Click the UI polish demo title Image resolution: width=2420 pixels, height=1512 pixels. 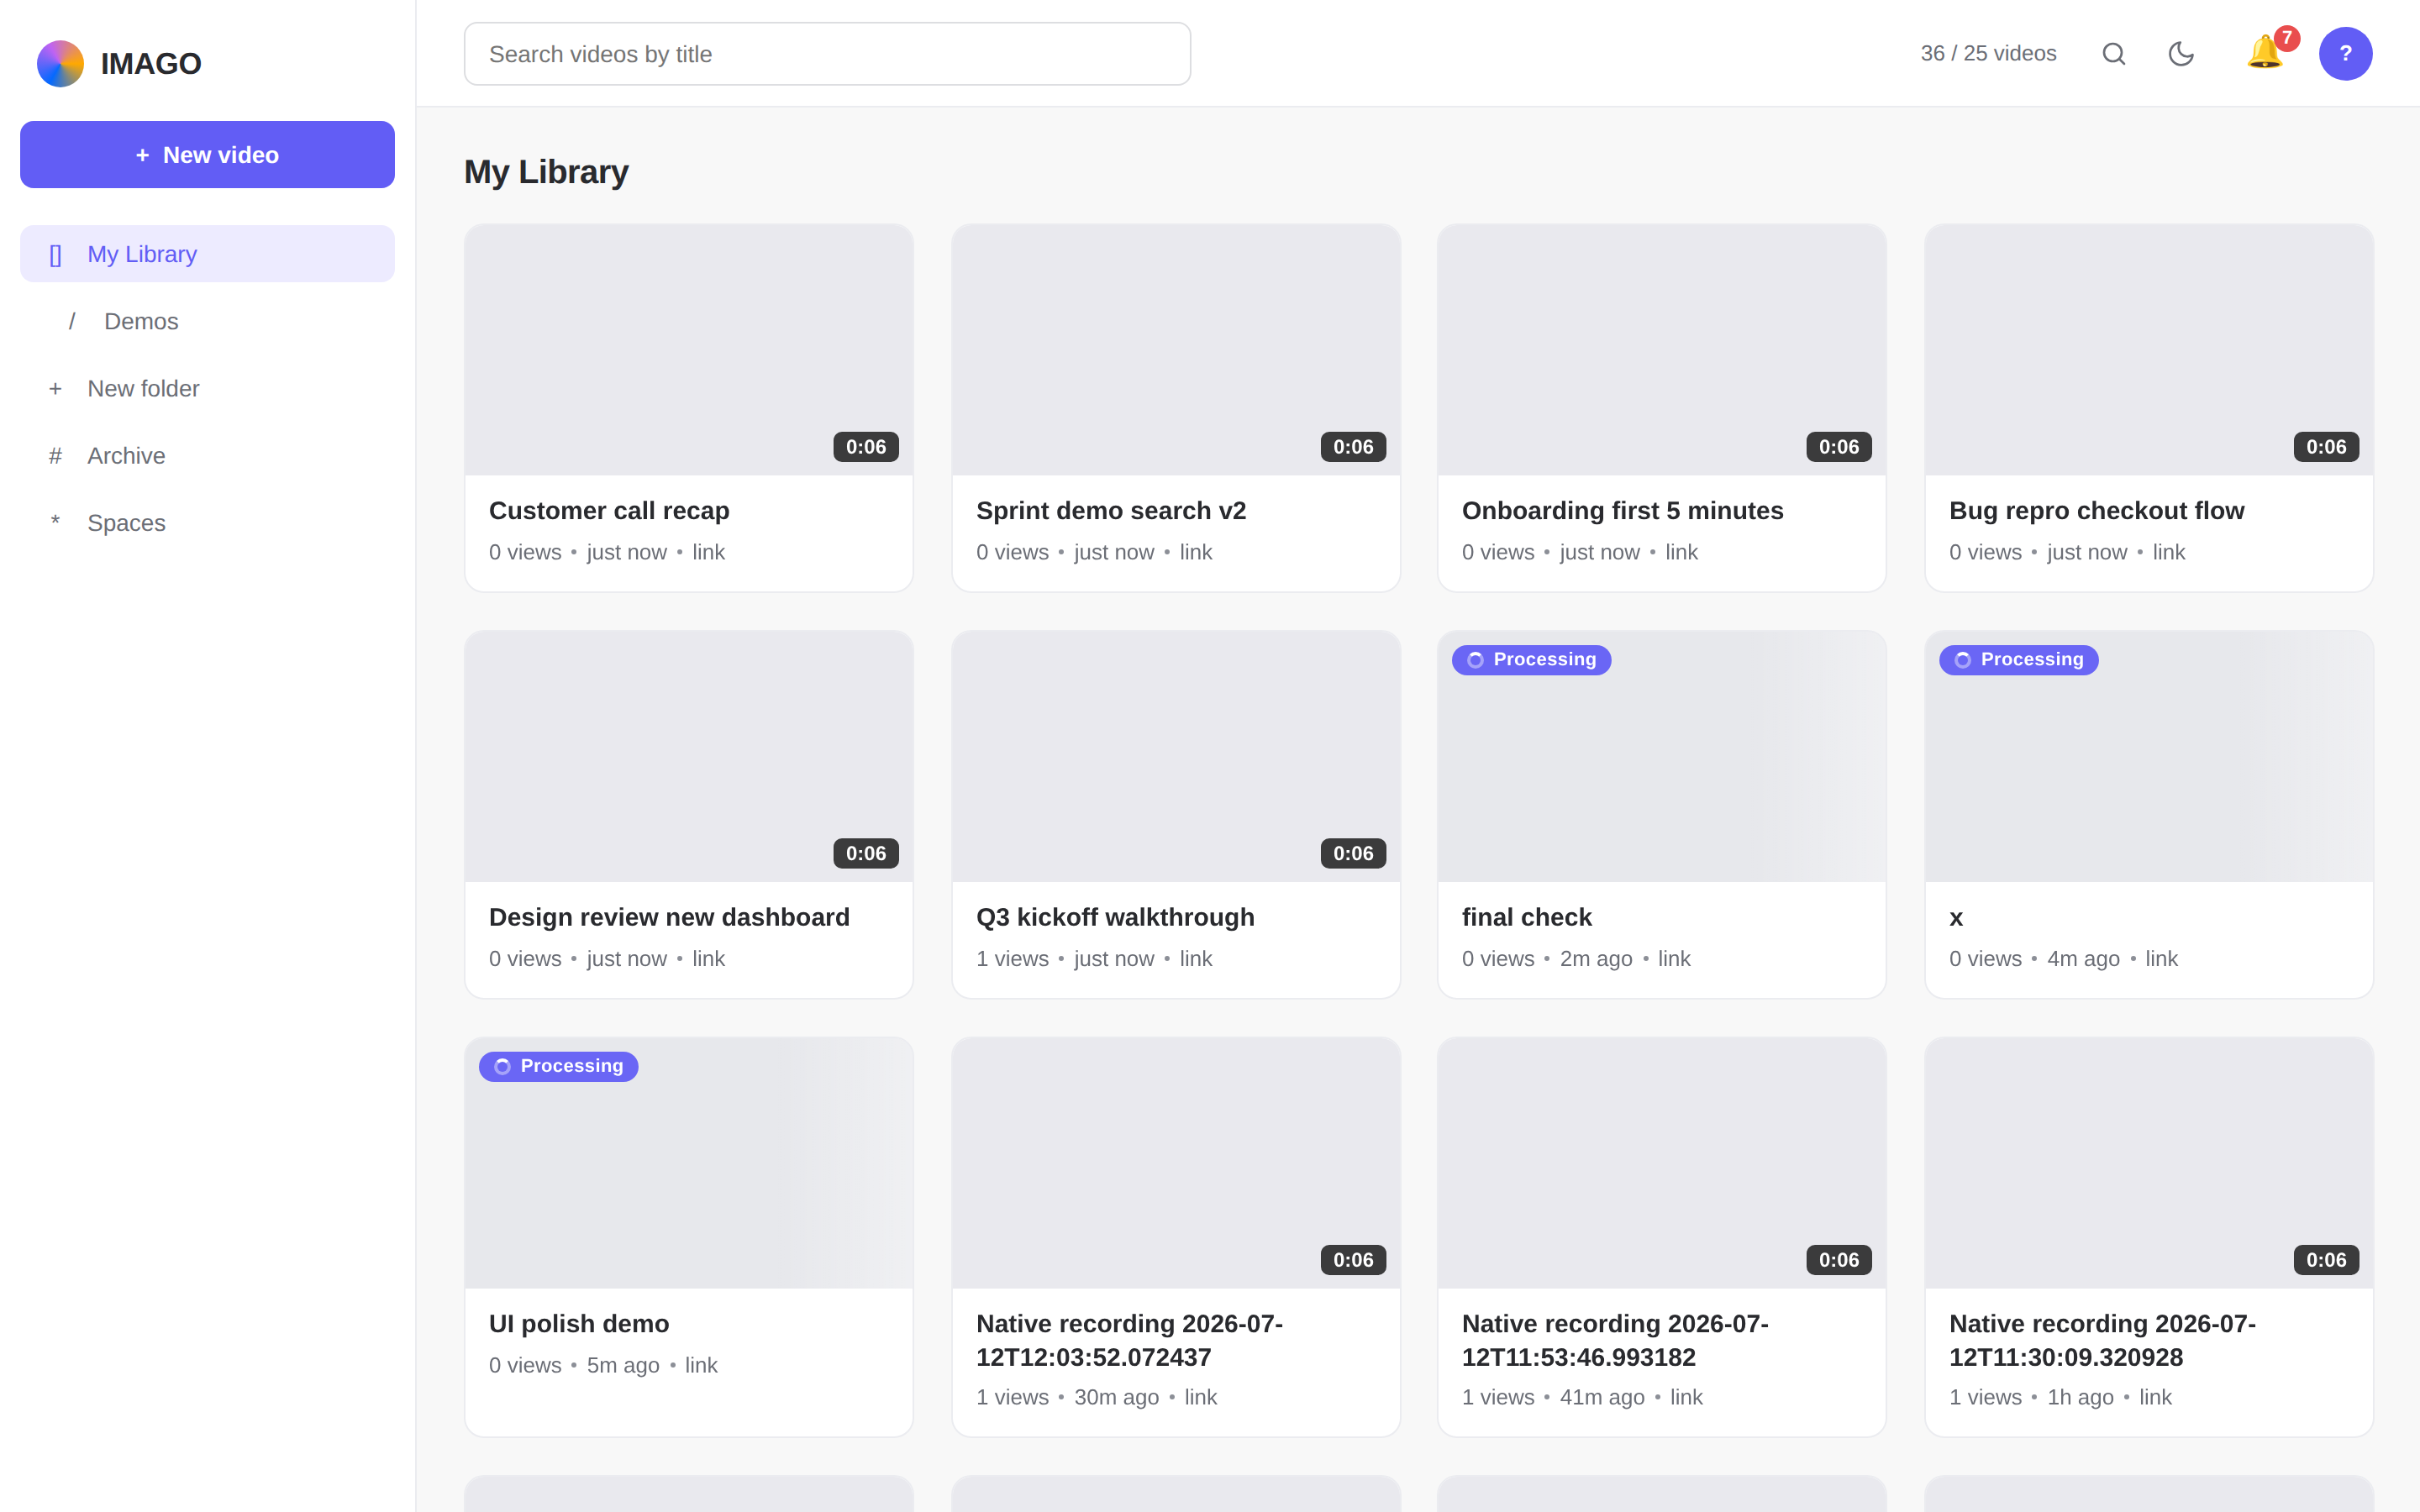coord(579,1324)
